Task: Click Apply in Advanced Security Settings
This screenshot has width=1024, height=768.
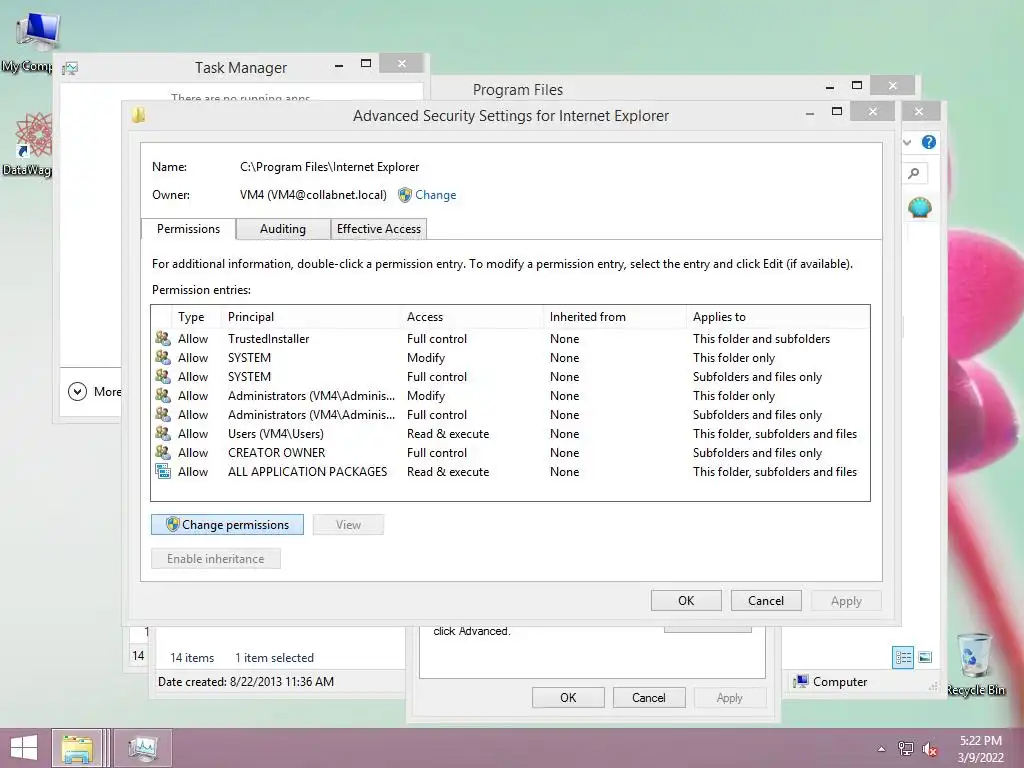Action: [x=846, y=600]
